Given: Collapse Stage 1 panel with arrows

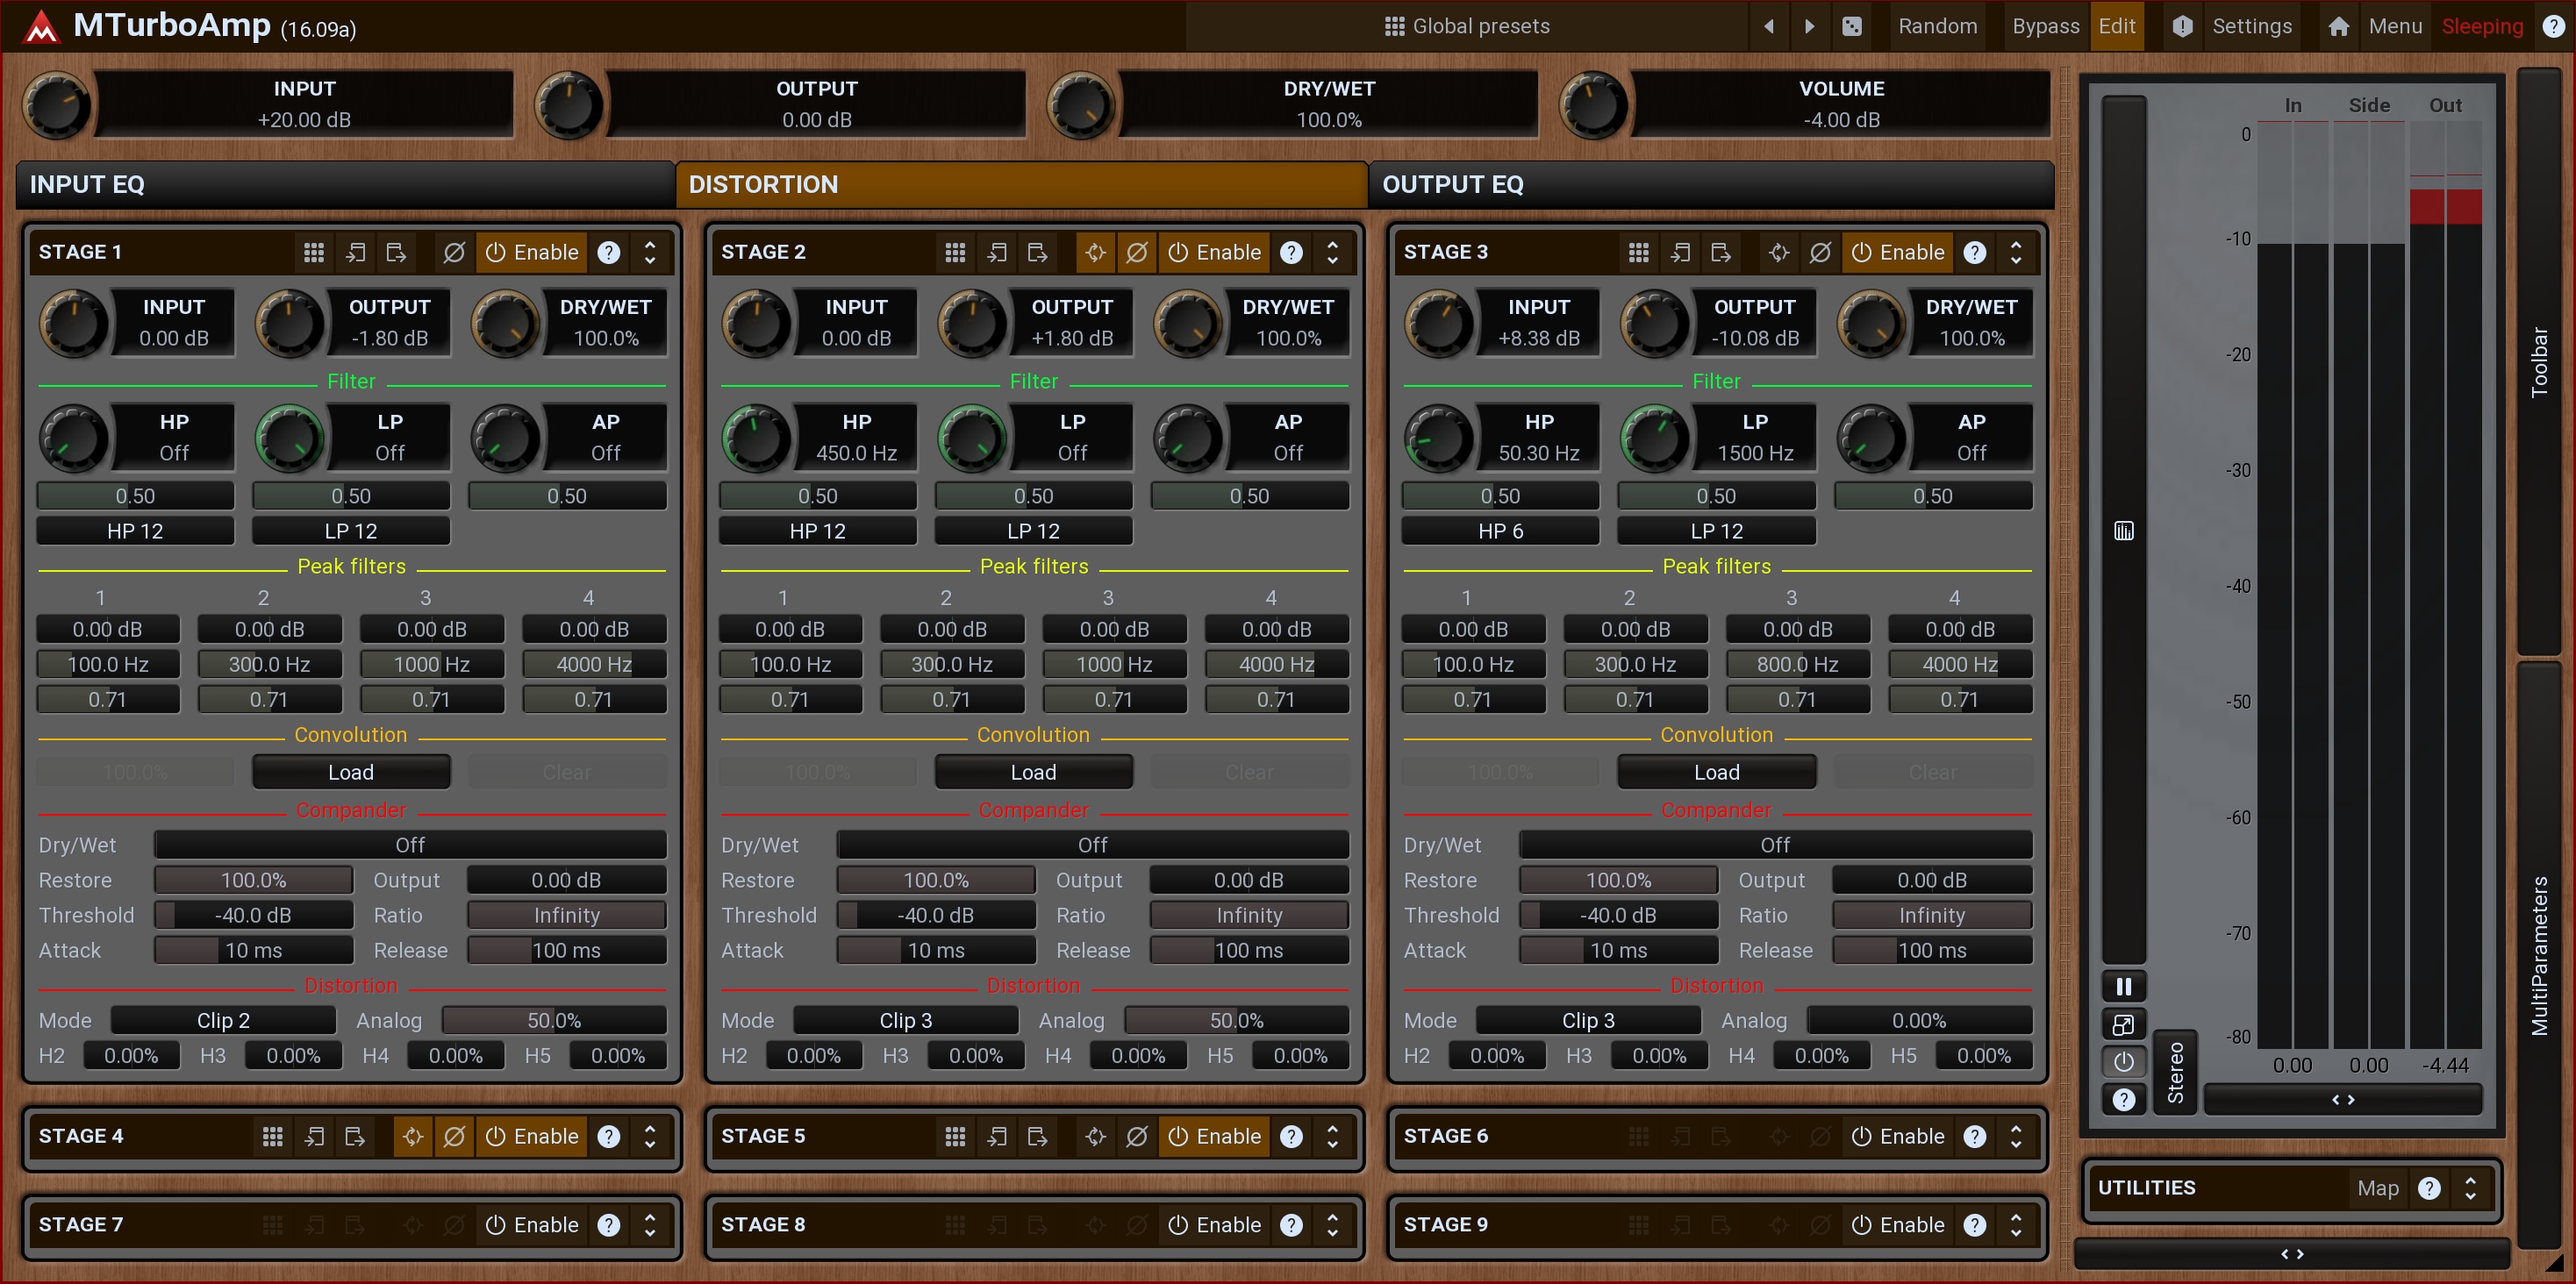Looking at the screenshot, I should (650, 253).
